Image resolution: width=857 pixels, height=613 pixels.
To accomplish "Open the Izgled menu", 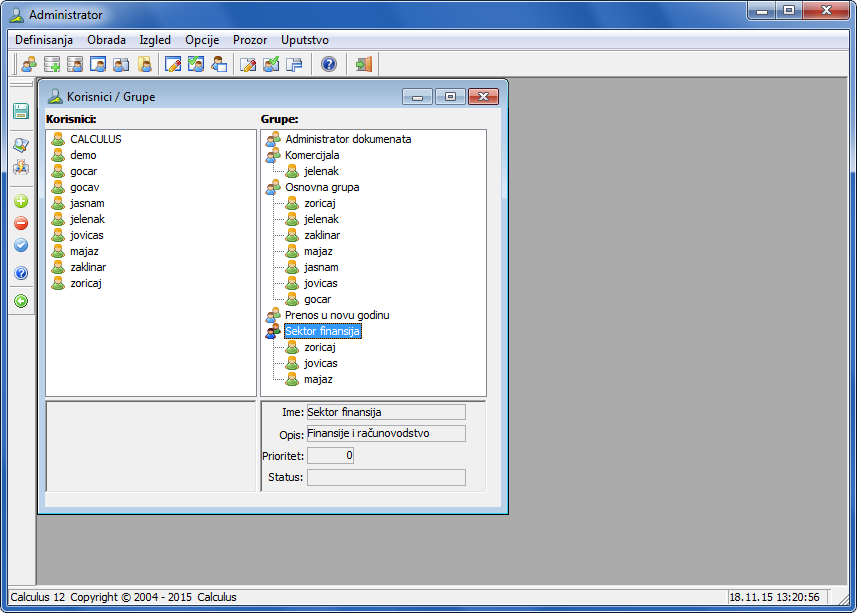I will pyautogui.click(x=155, y=40).
